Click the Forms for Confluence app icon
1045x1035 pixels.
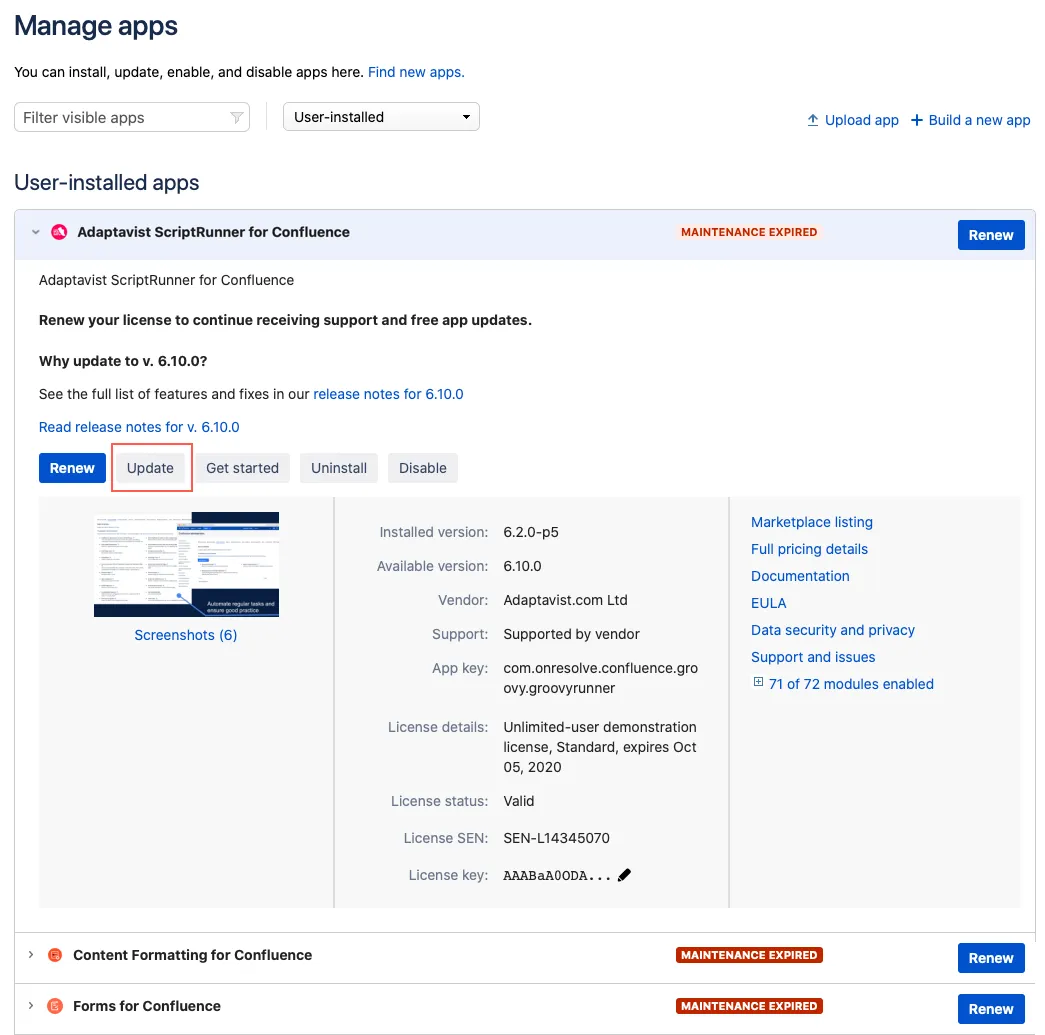55,1005
